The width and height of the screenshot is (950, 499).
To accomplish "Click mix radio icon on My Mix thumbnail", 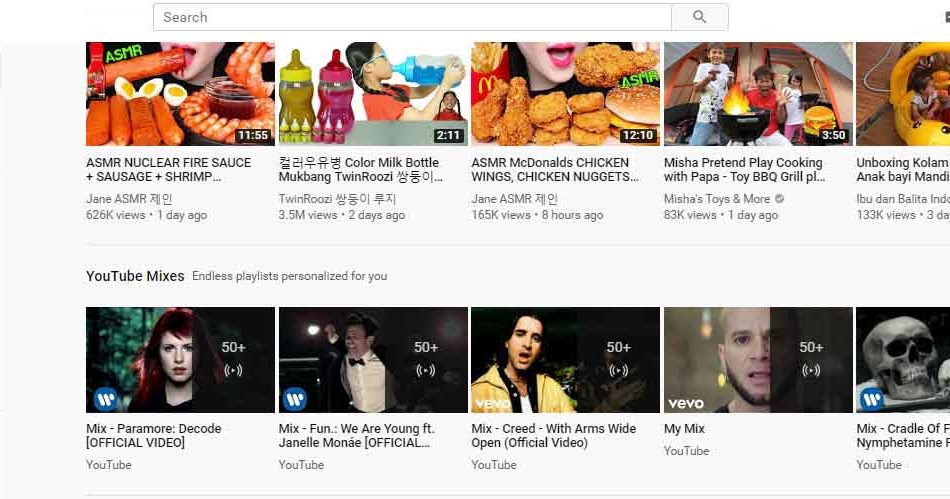I will pyautogui.click(x=811, y=370).
